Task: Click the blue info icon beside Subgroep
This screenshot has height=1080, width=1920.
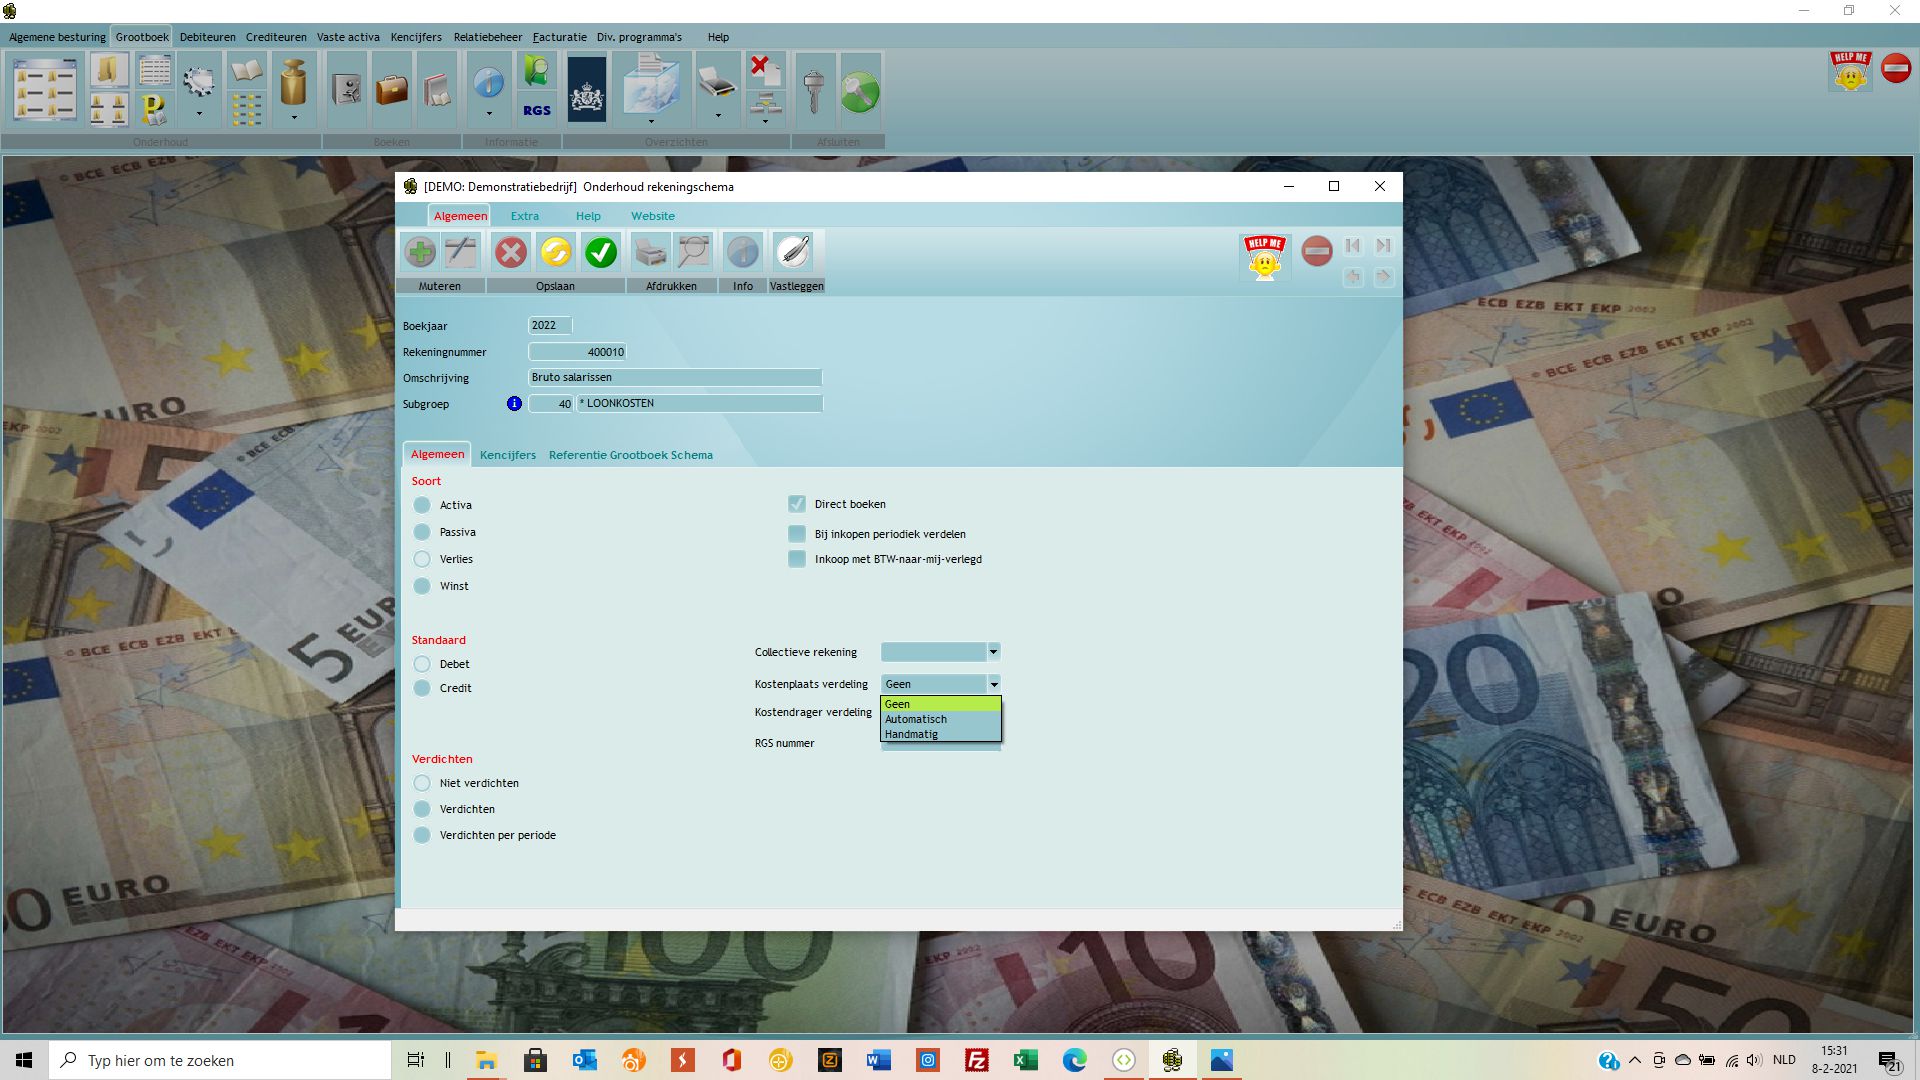Action: click(x=514, y=404)
